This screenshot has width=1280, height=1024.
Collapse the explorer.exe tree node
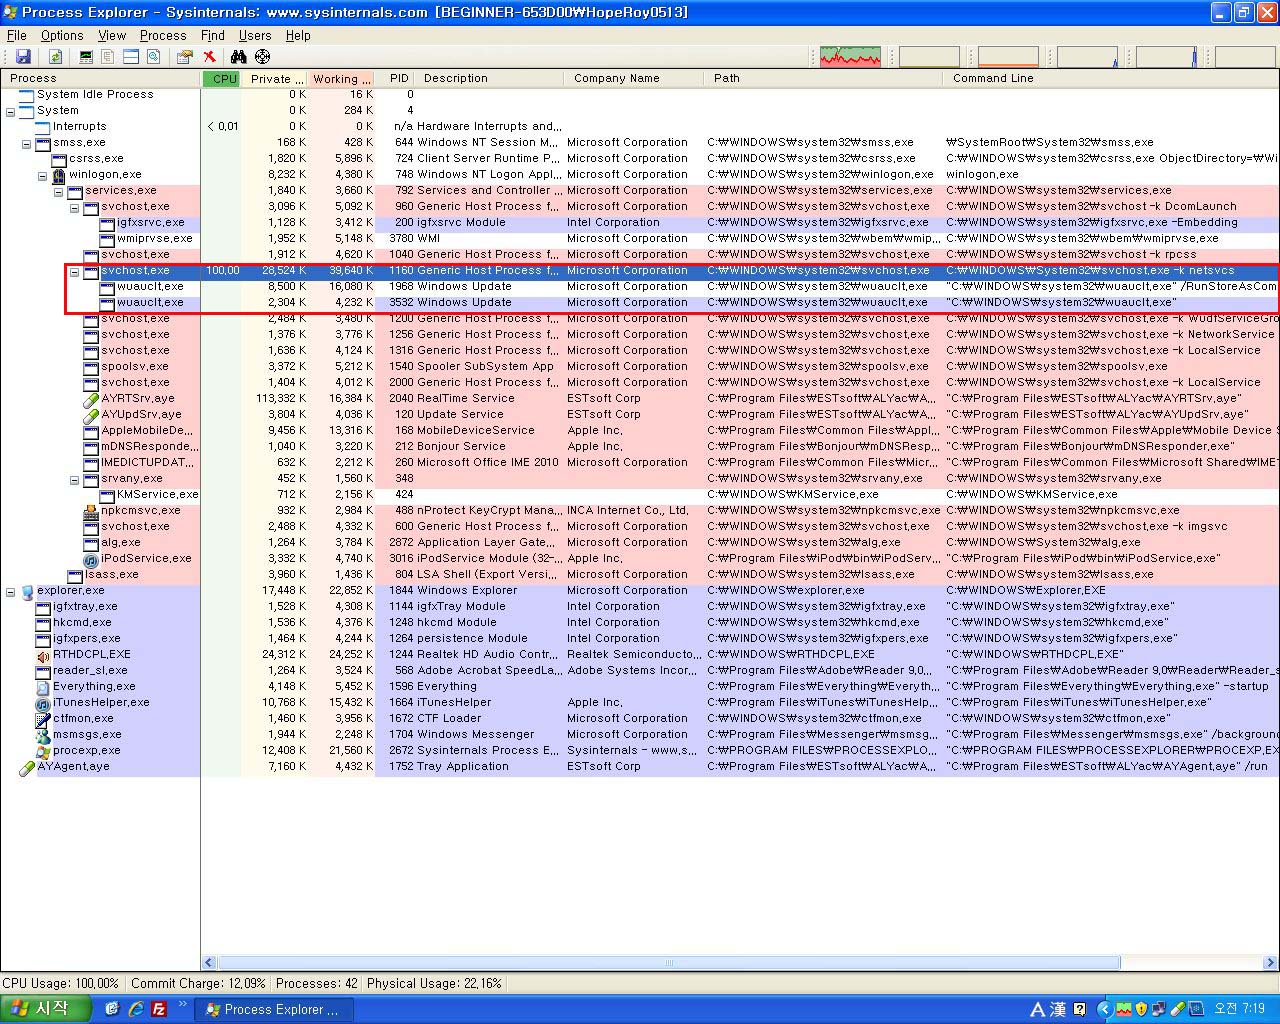10,591
